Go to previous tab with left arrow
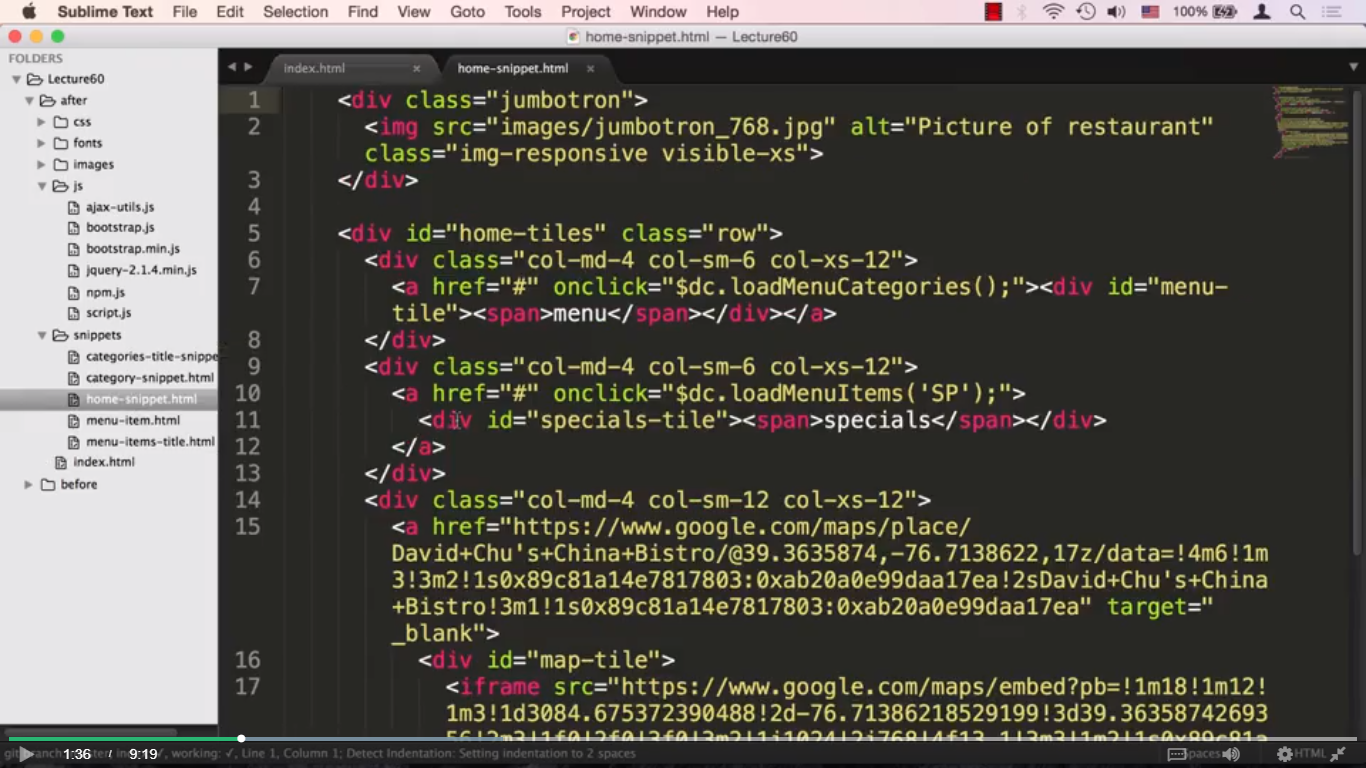Screen dimensions: 1366x768 point(232,67)
